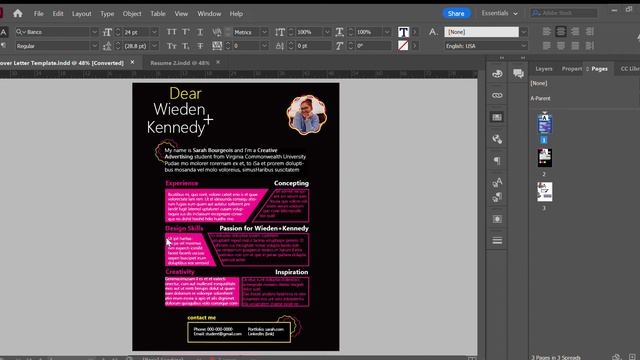Open the leading (28.8 pt) dropdown
This screenshot has height=360, width=640.
pyautogui.click(x=154, y=46)
